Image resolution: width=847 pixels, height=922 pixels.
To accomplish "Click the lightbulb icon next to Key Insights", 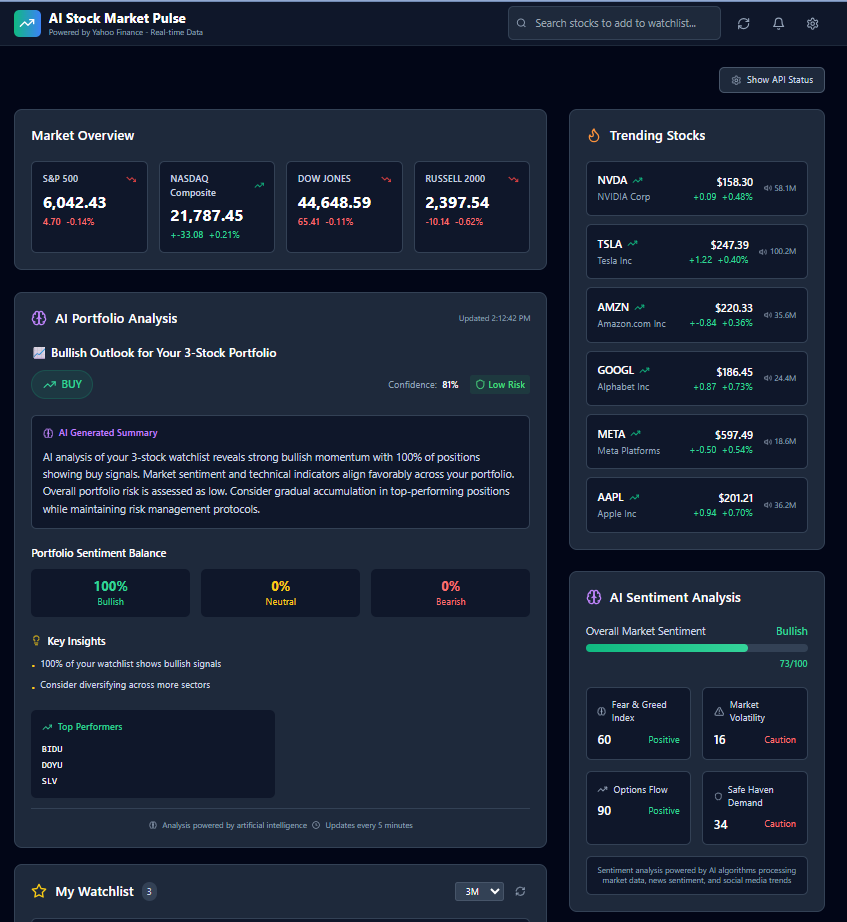I will (36, 641).
